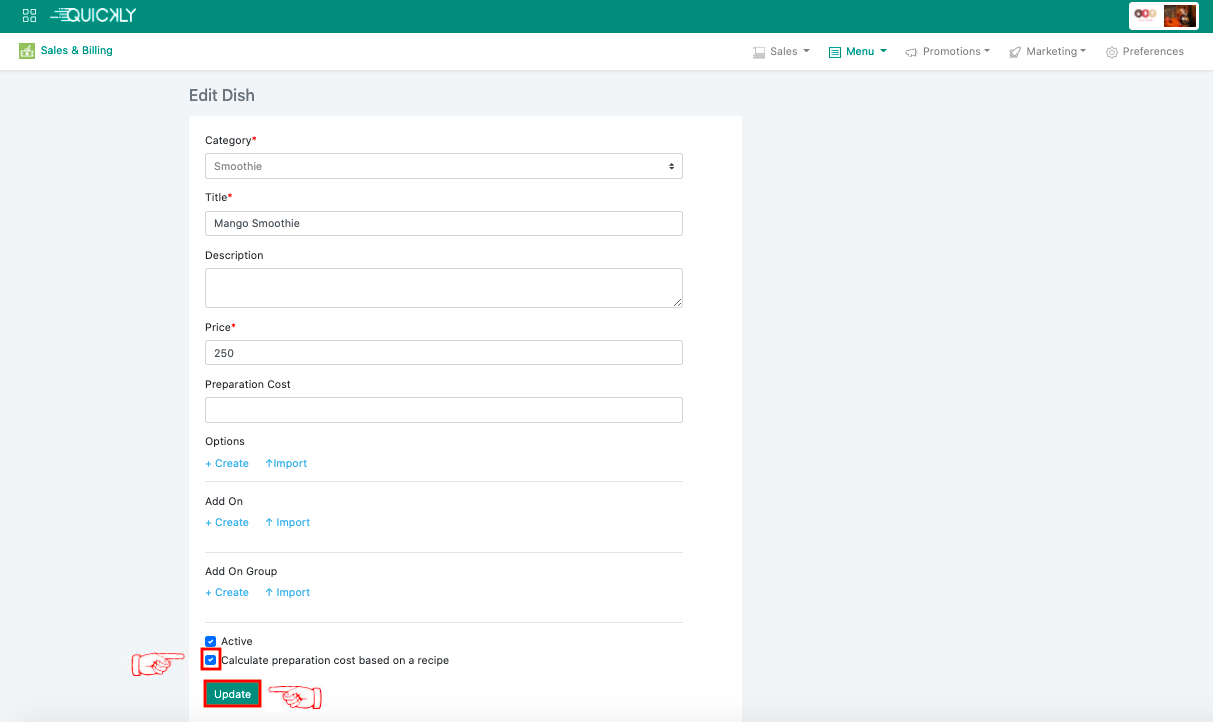Uncheck the Active checkbox
Image resolution: width=1213 pixels, height=722 pixels.
click(210, 641)
